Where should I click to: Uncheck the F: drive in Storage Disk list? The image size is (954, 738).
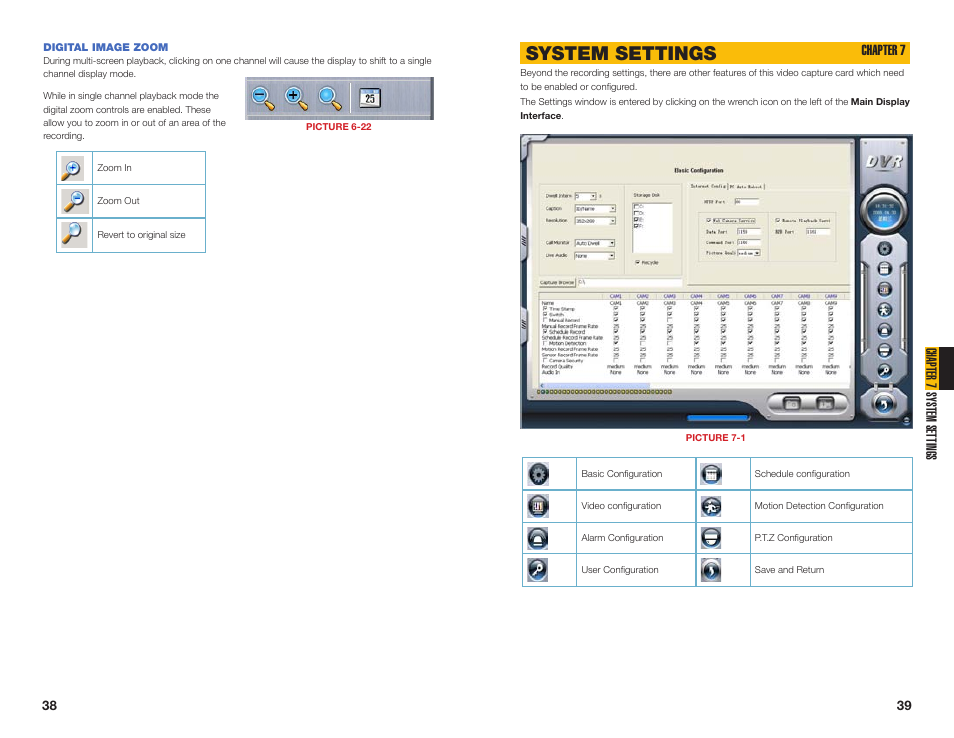point(636,226)
